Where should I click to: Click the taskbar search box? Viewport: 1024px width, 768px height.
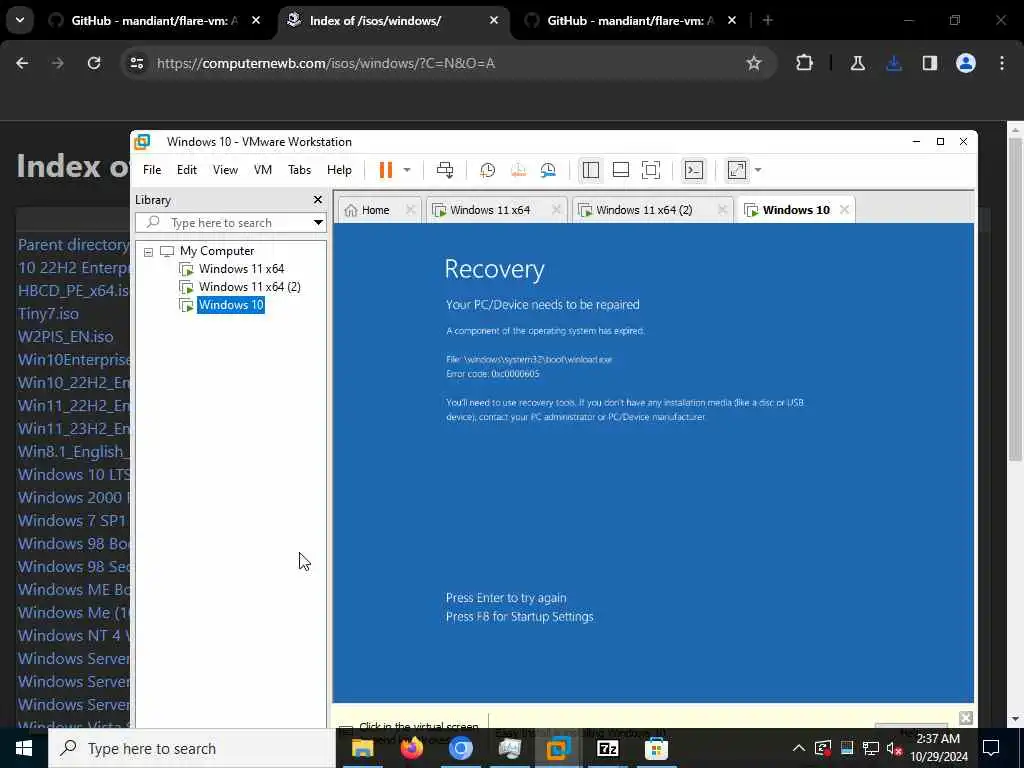pyautogui.click(x=192, y=748)
